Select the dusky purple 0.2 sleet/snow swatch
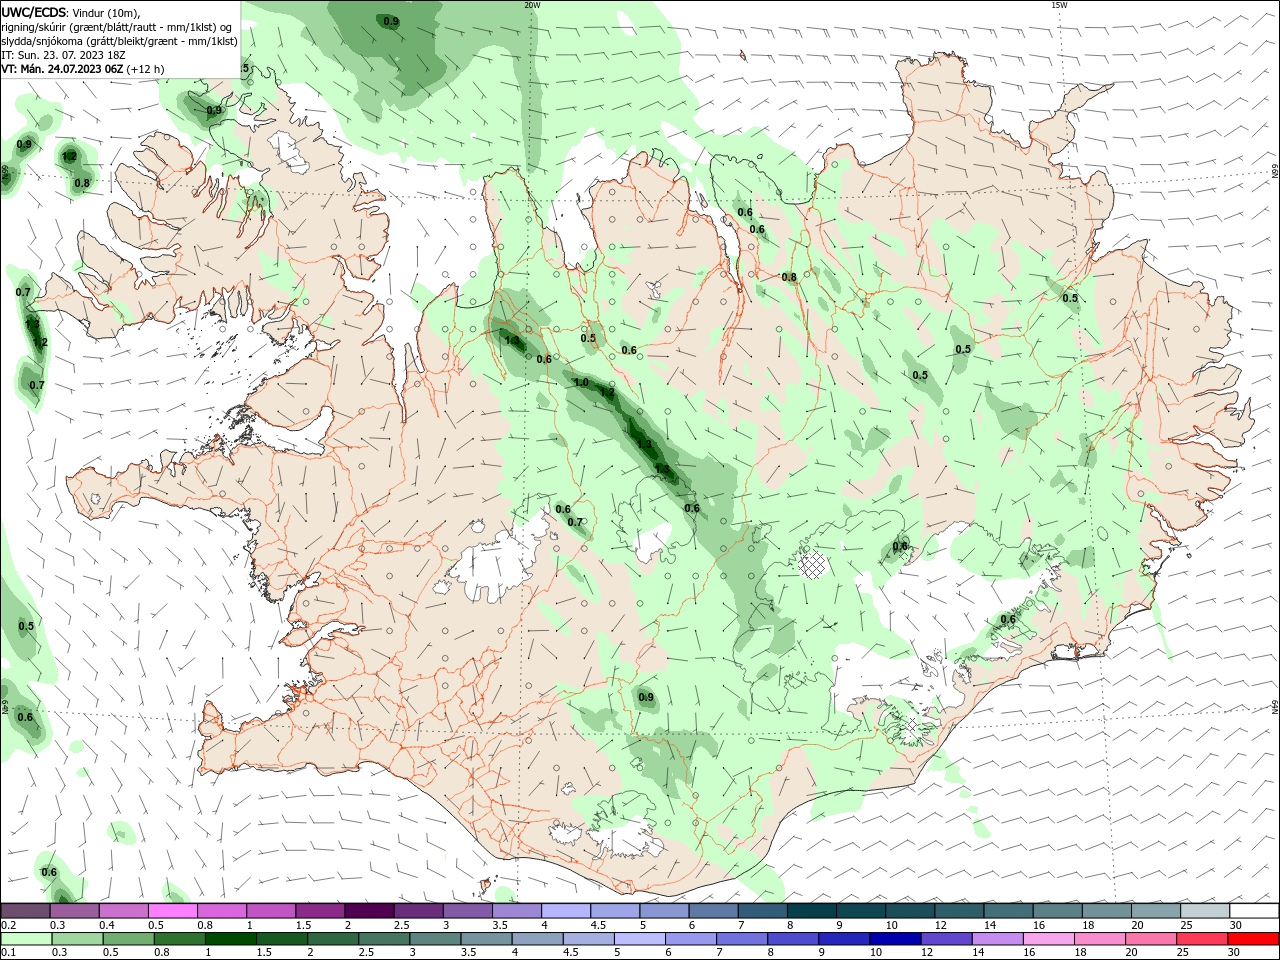The width and height of the screenshot is (1280, 960). click(25, 911)
